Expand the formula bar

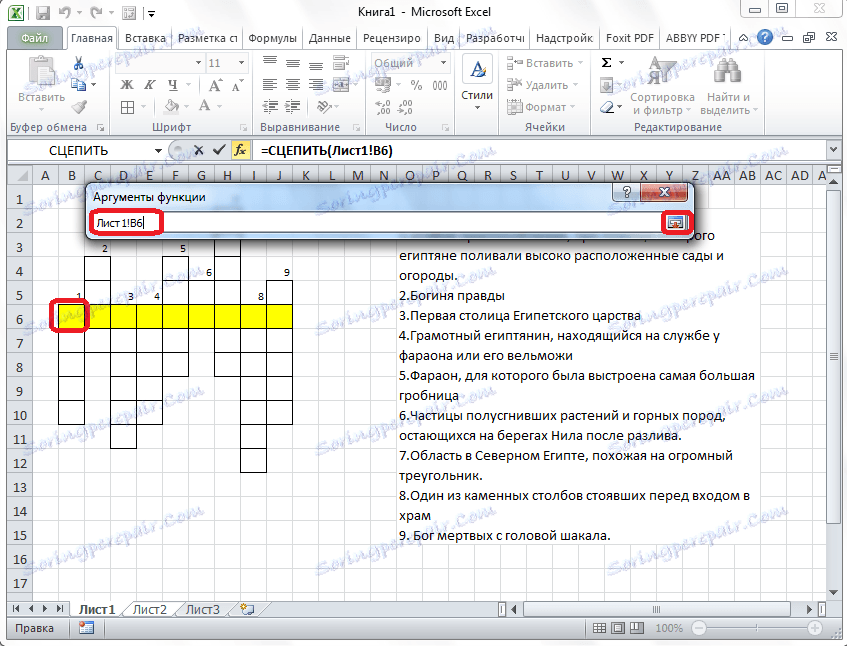pyautogui.click(x=834, y=149)
